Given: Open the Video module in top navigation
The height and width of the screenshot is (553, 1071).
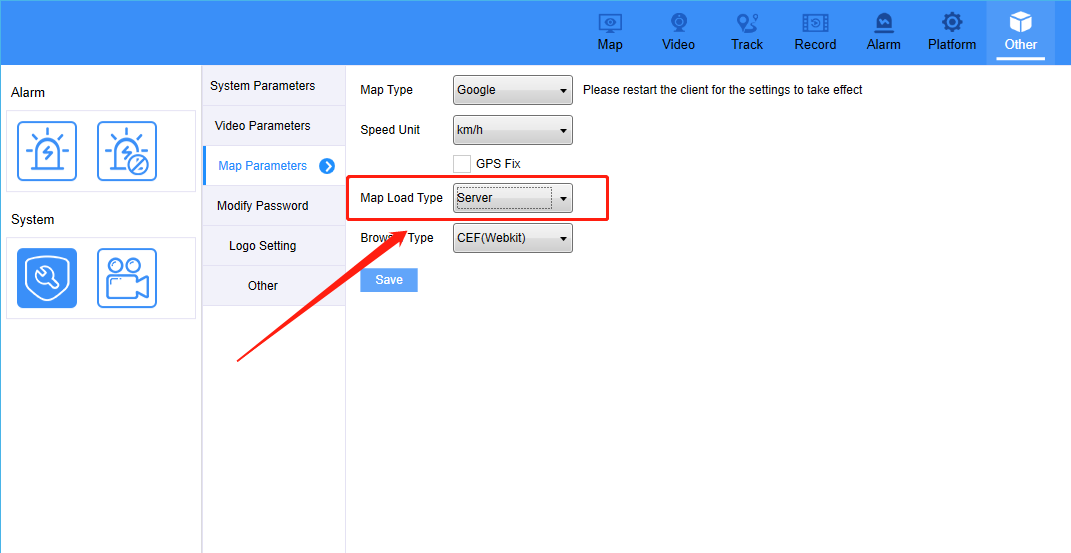Looking at the screenshot, I should [x=678, y=32].
